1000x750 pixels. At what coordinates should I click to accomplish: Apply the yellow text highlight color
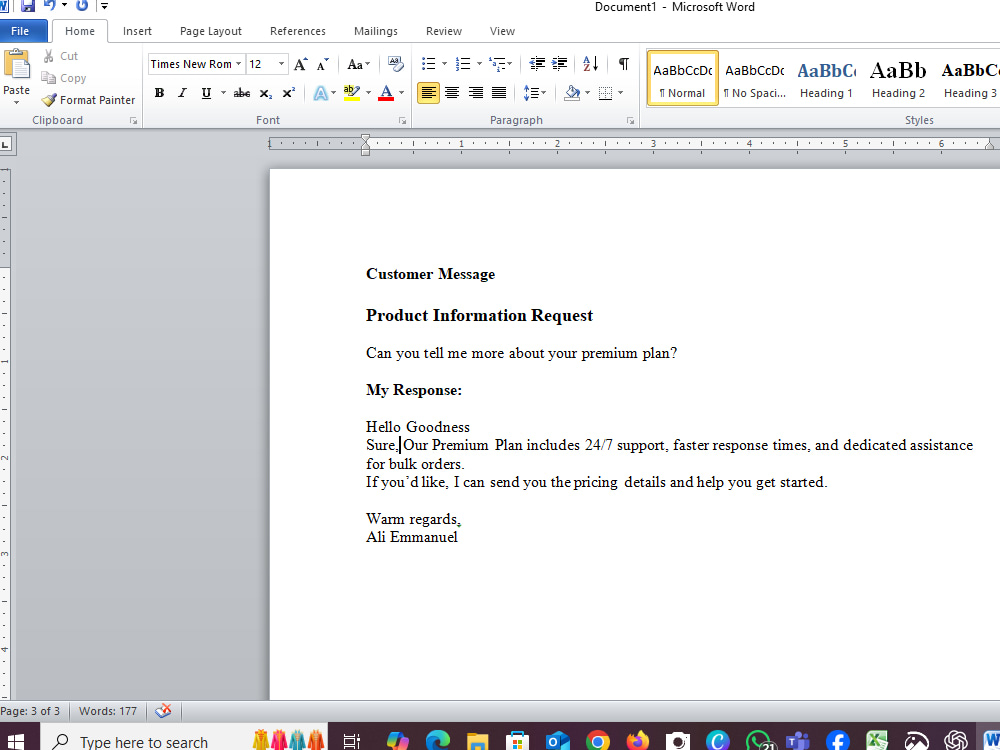point(351,94)
